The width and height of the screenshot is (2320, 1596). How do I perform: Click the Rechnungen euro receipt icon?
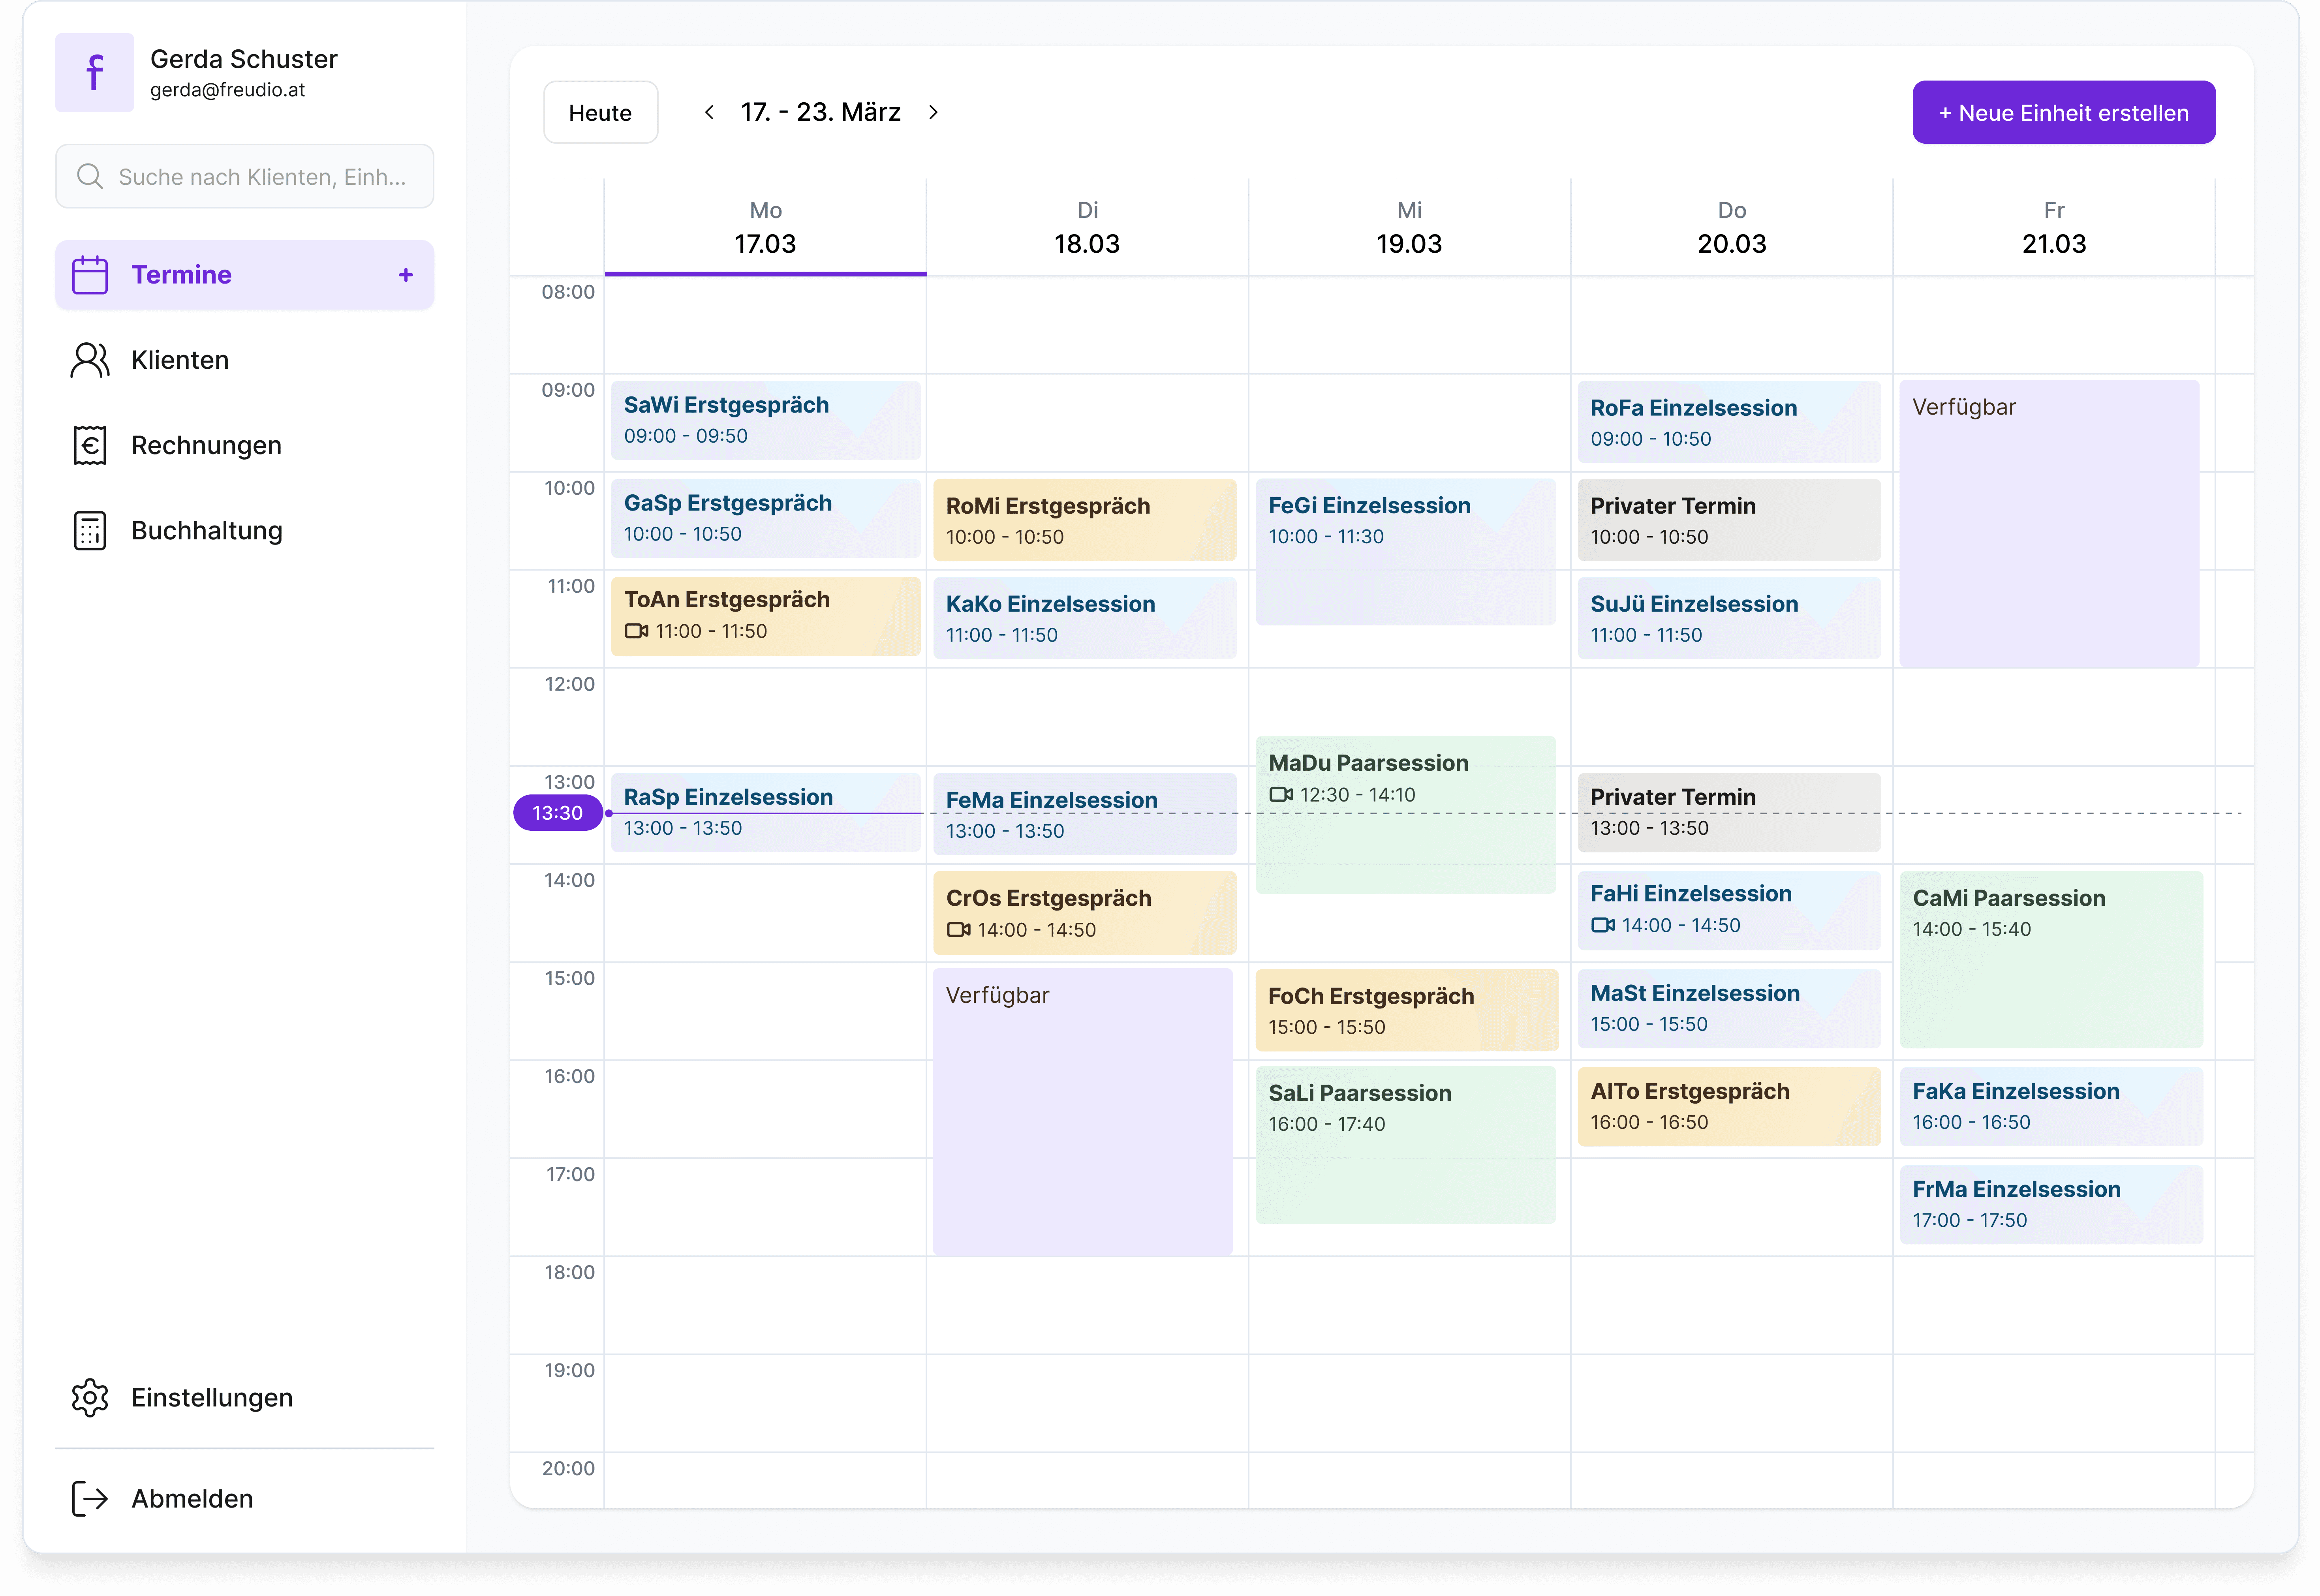[90, 445]
